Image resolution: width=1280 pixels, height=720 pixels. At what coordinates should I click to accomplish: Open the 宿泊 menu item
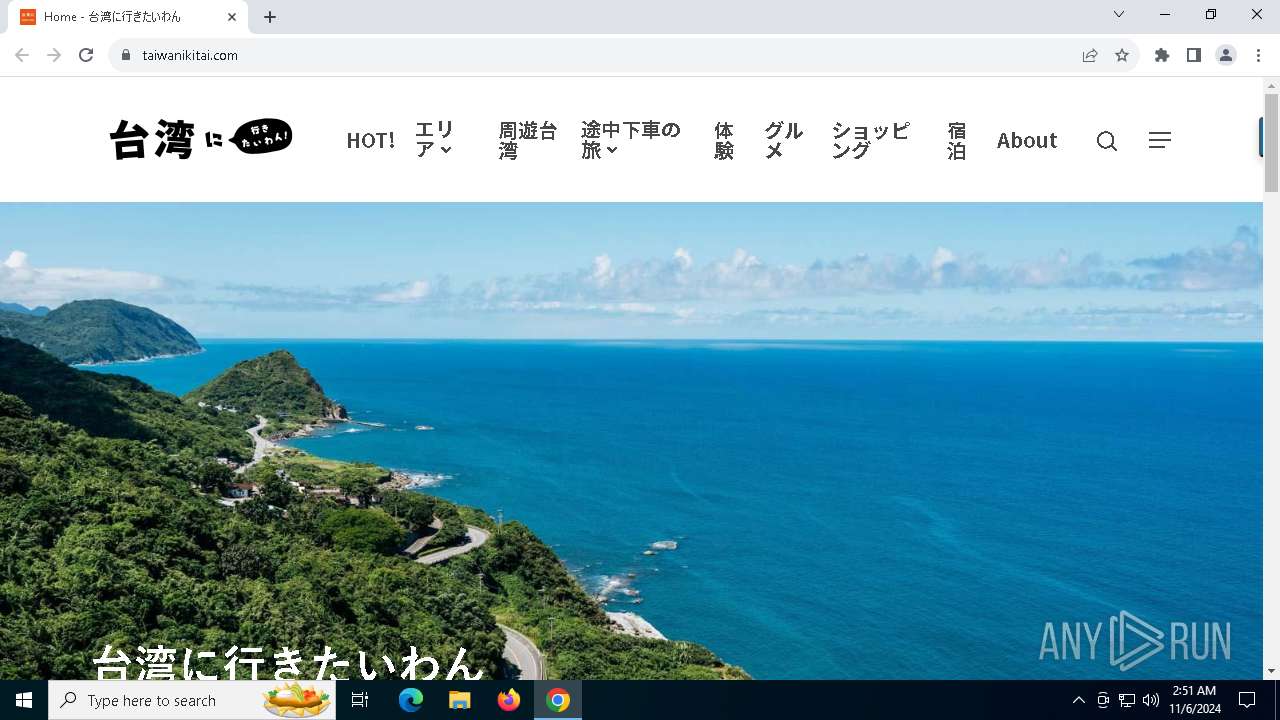[x=957, y=140]
